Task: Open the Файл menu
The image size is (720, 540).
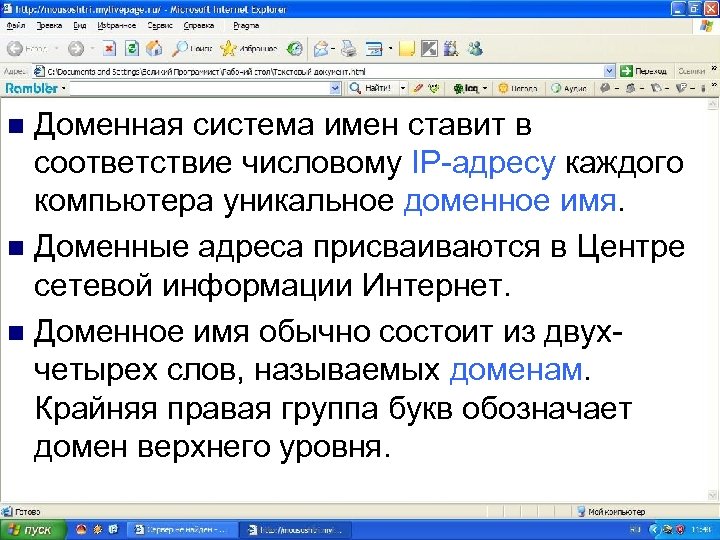Action: [x=16, y=26]
